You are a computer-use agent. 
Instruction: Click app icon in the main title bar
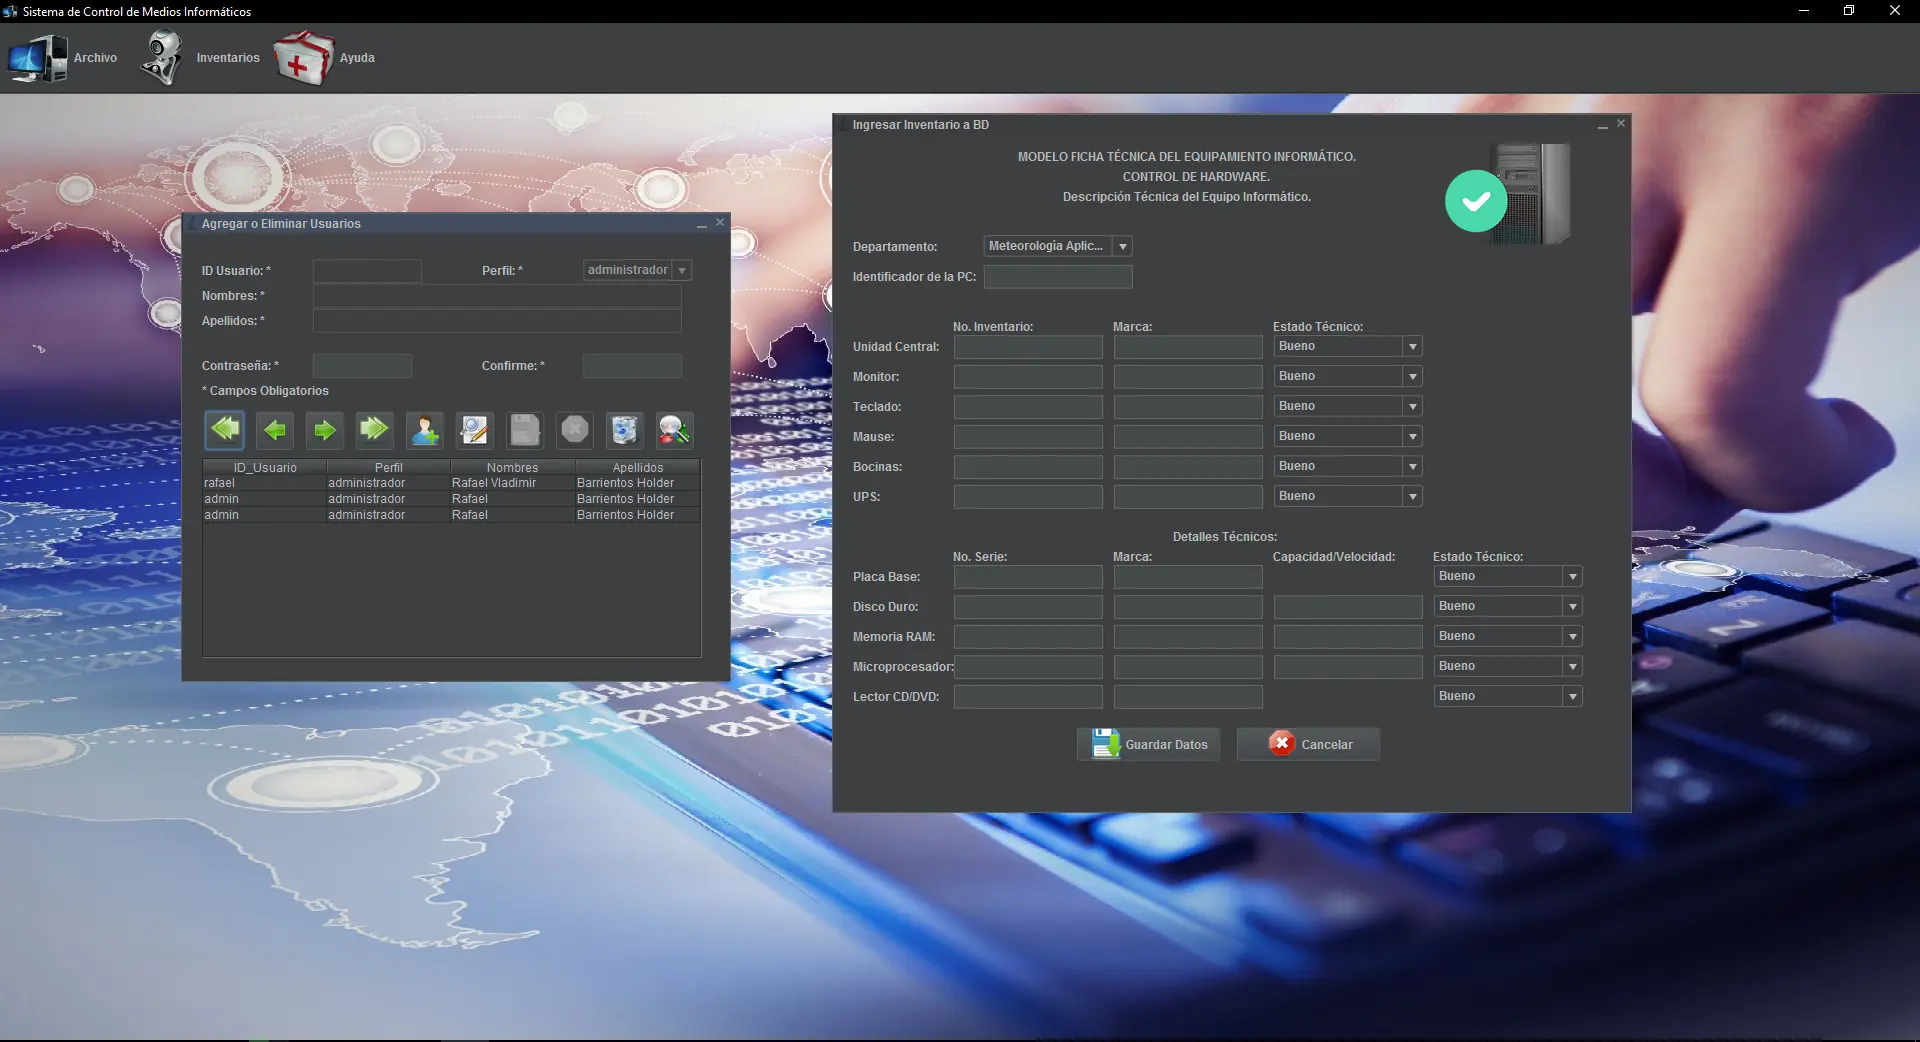(10, 11)
